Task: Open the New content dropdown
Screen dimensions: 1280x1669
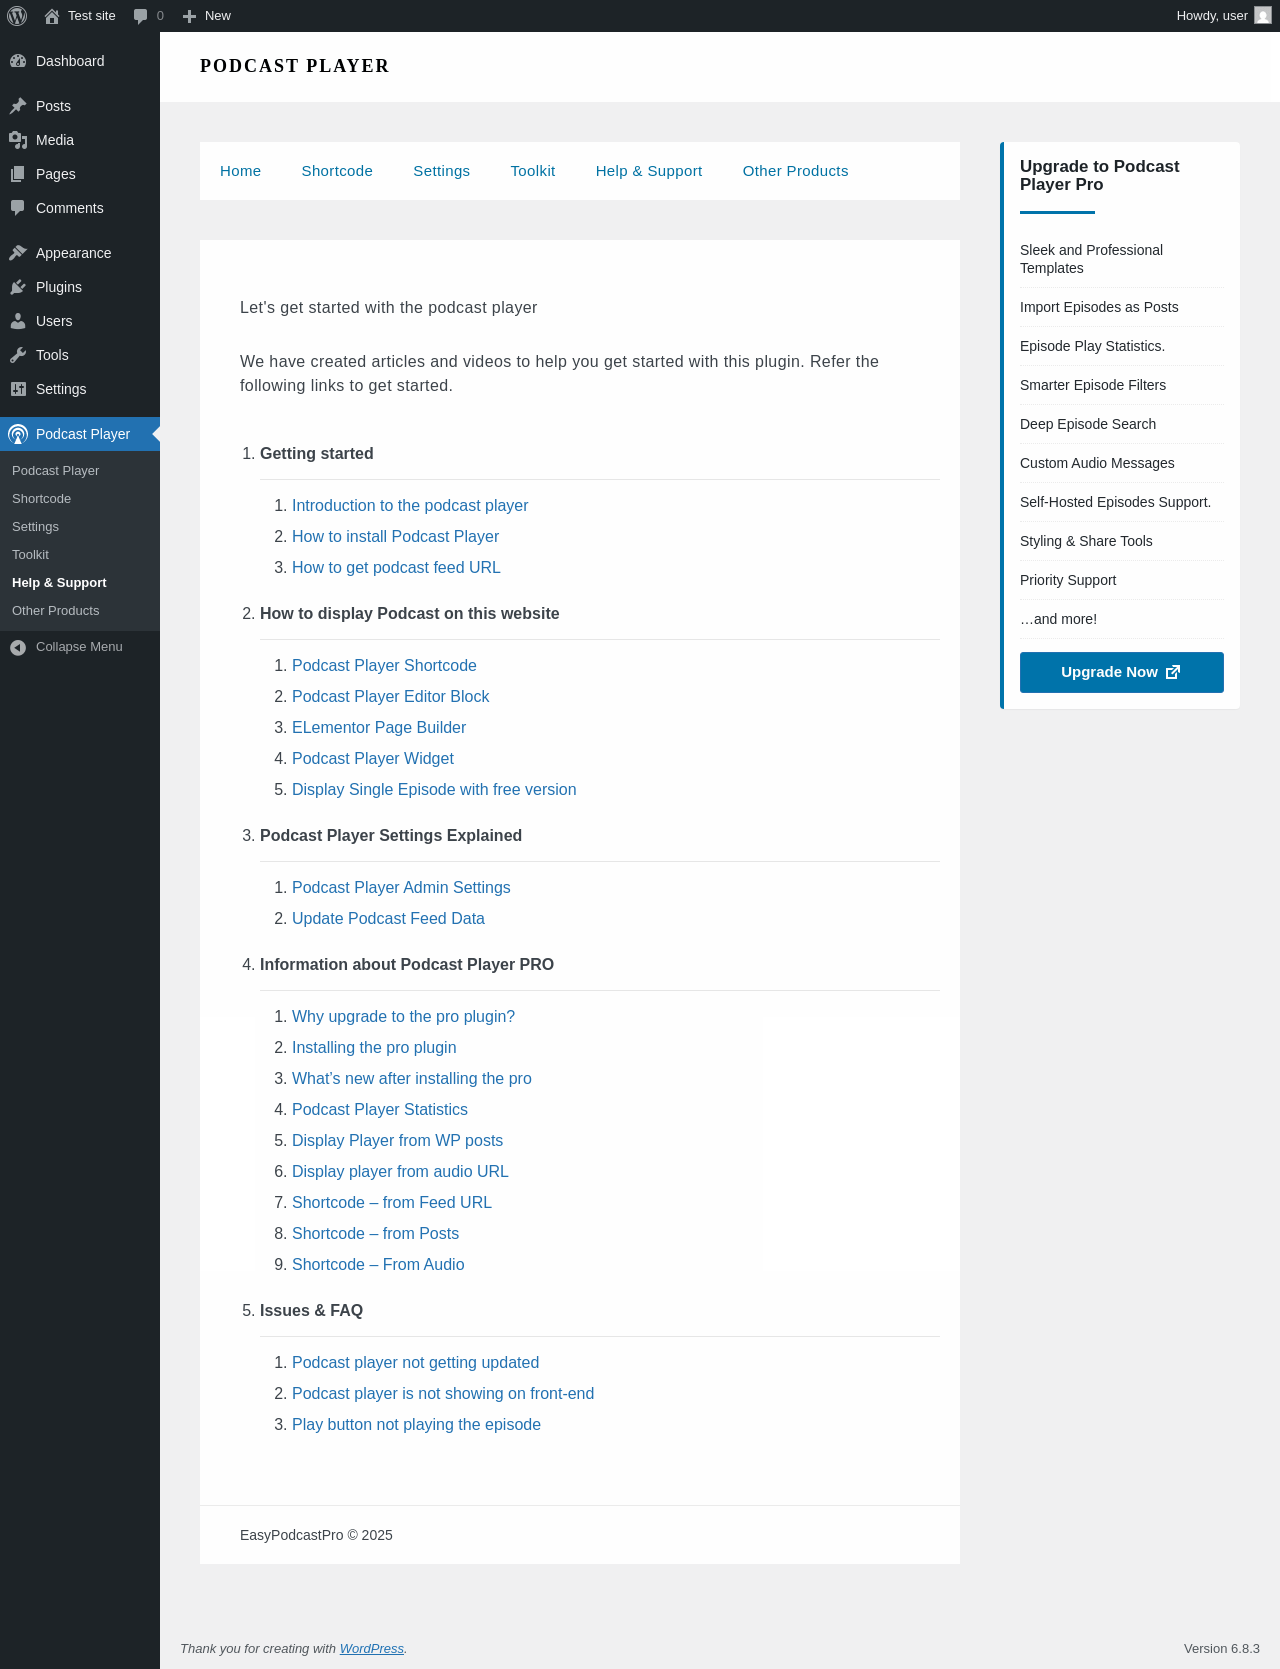Action: 207,16
